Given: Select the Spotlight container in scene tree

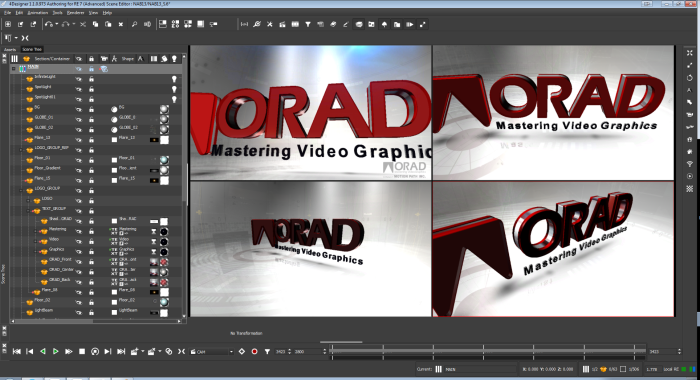Looking at the screenshot, I should coord(43,88).
